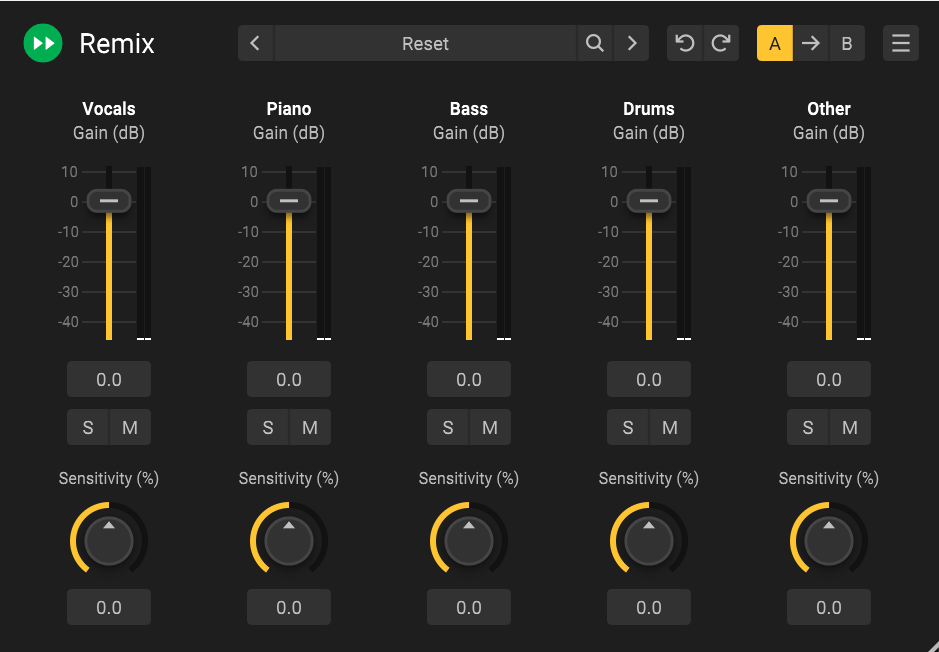Open the hamburger options menu
The width and height of the screenshot is (939, 652).
901,44
